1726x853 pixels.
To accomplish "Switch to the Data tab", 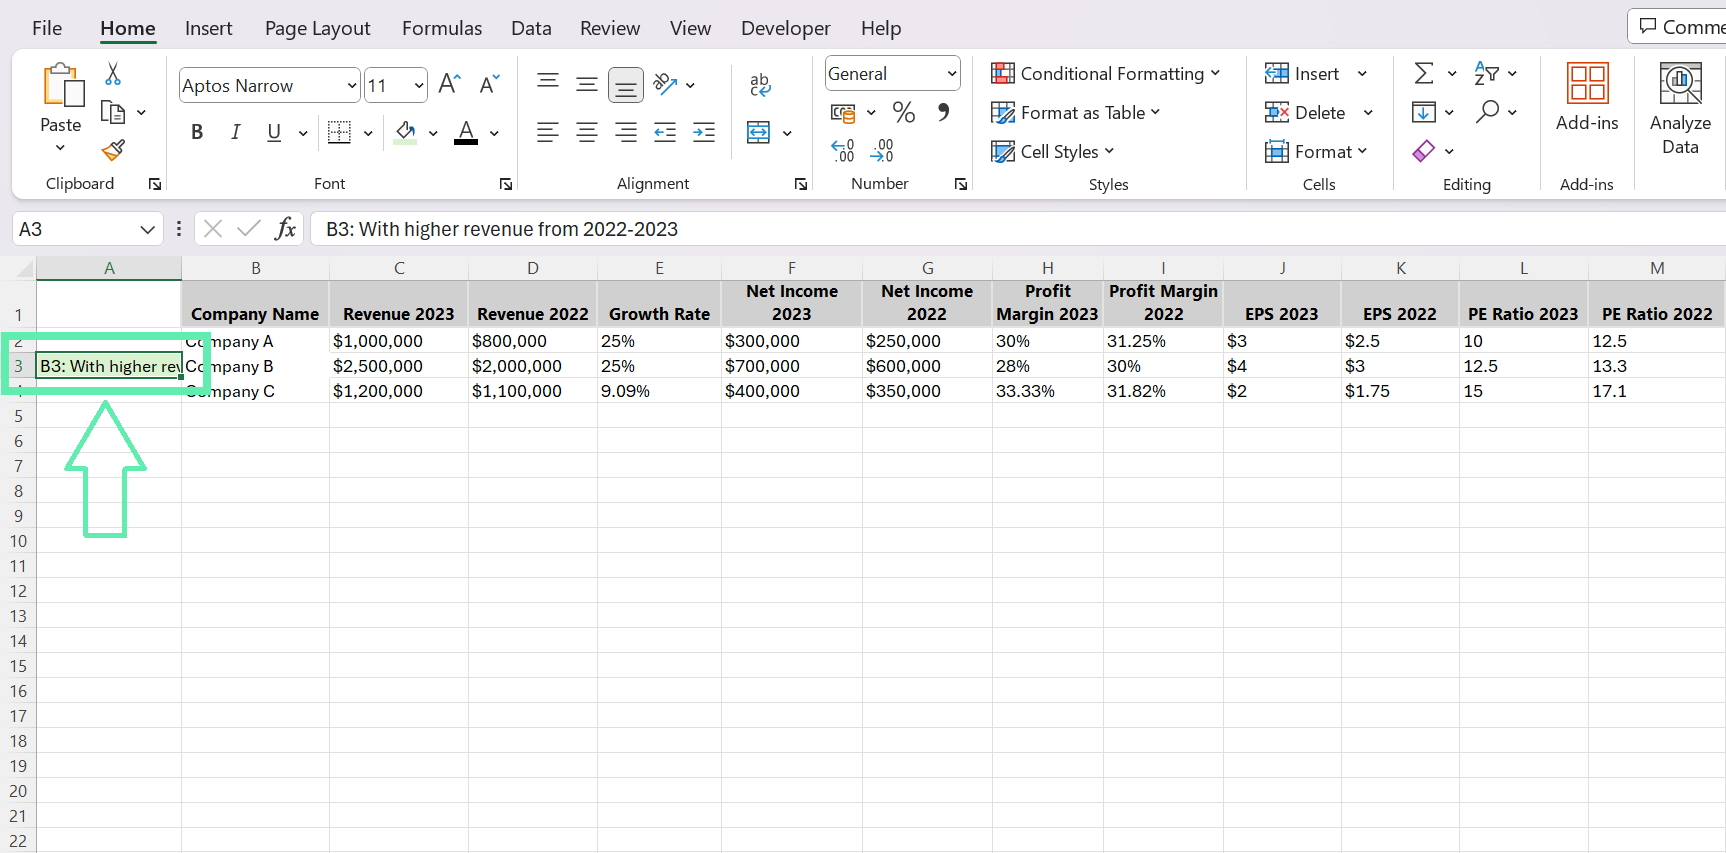I will click(531, 28).
